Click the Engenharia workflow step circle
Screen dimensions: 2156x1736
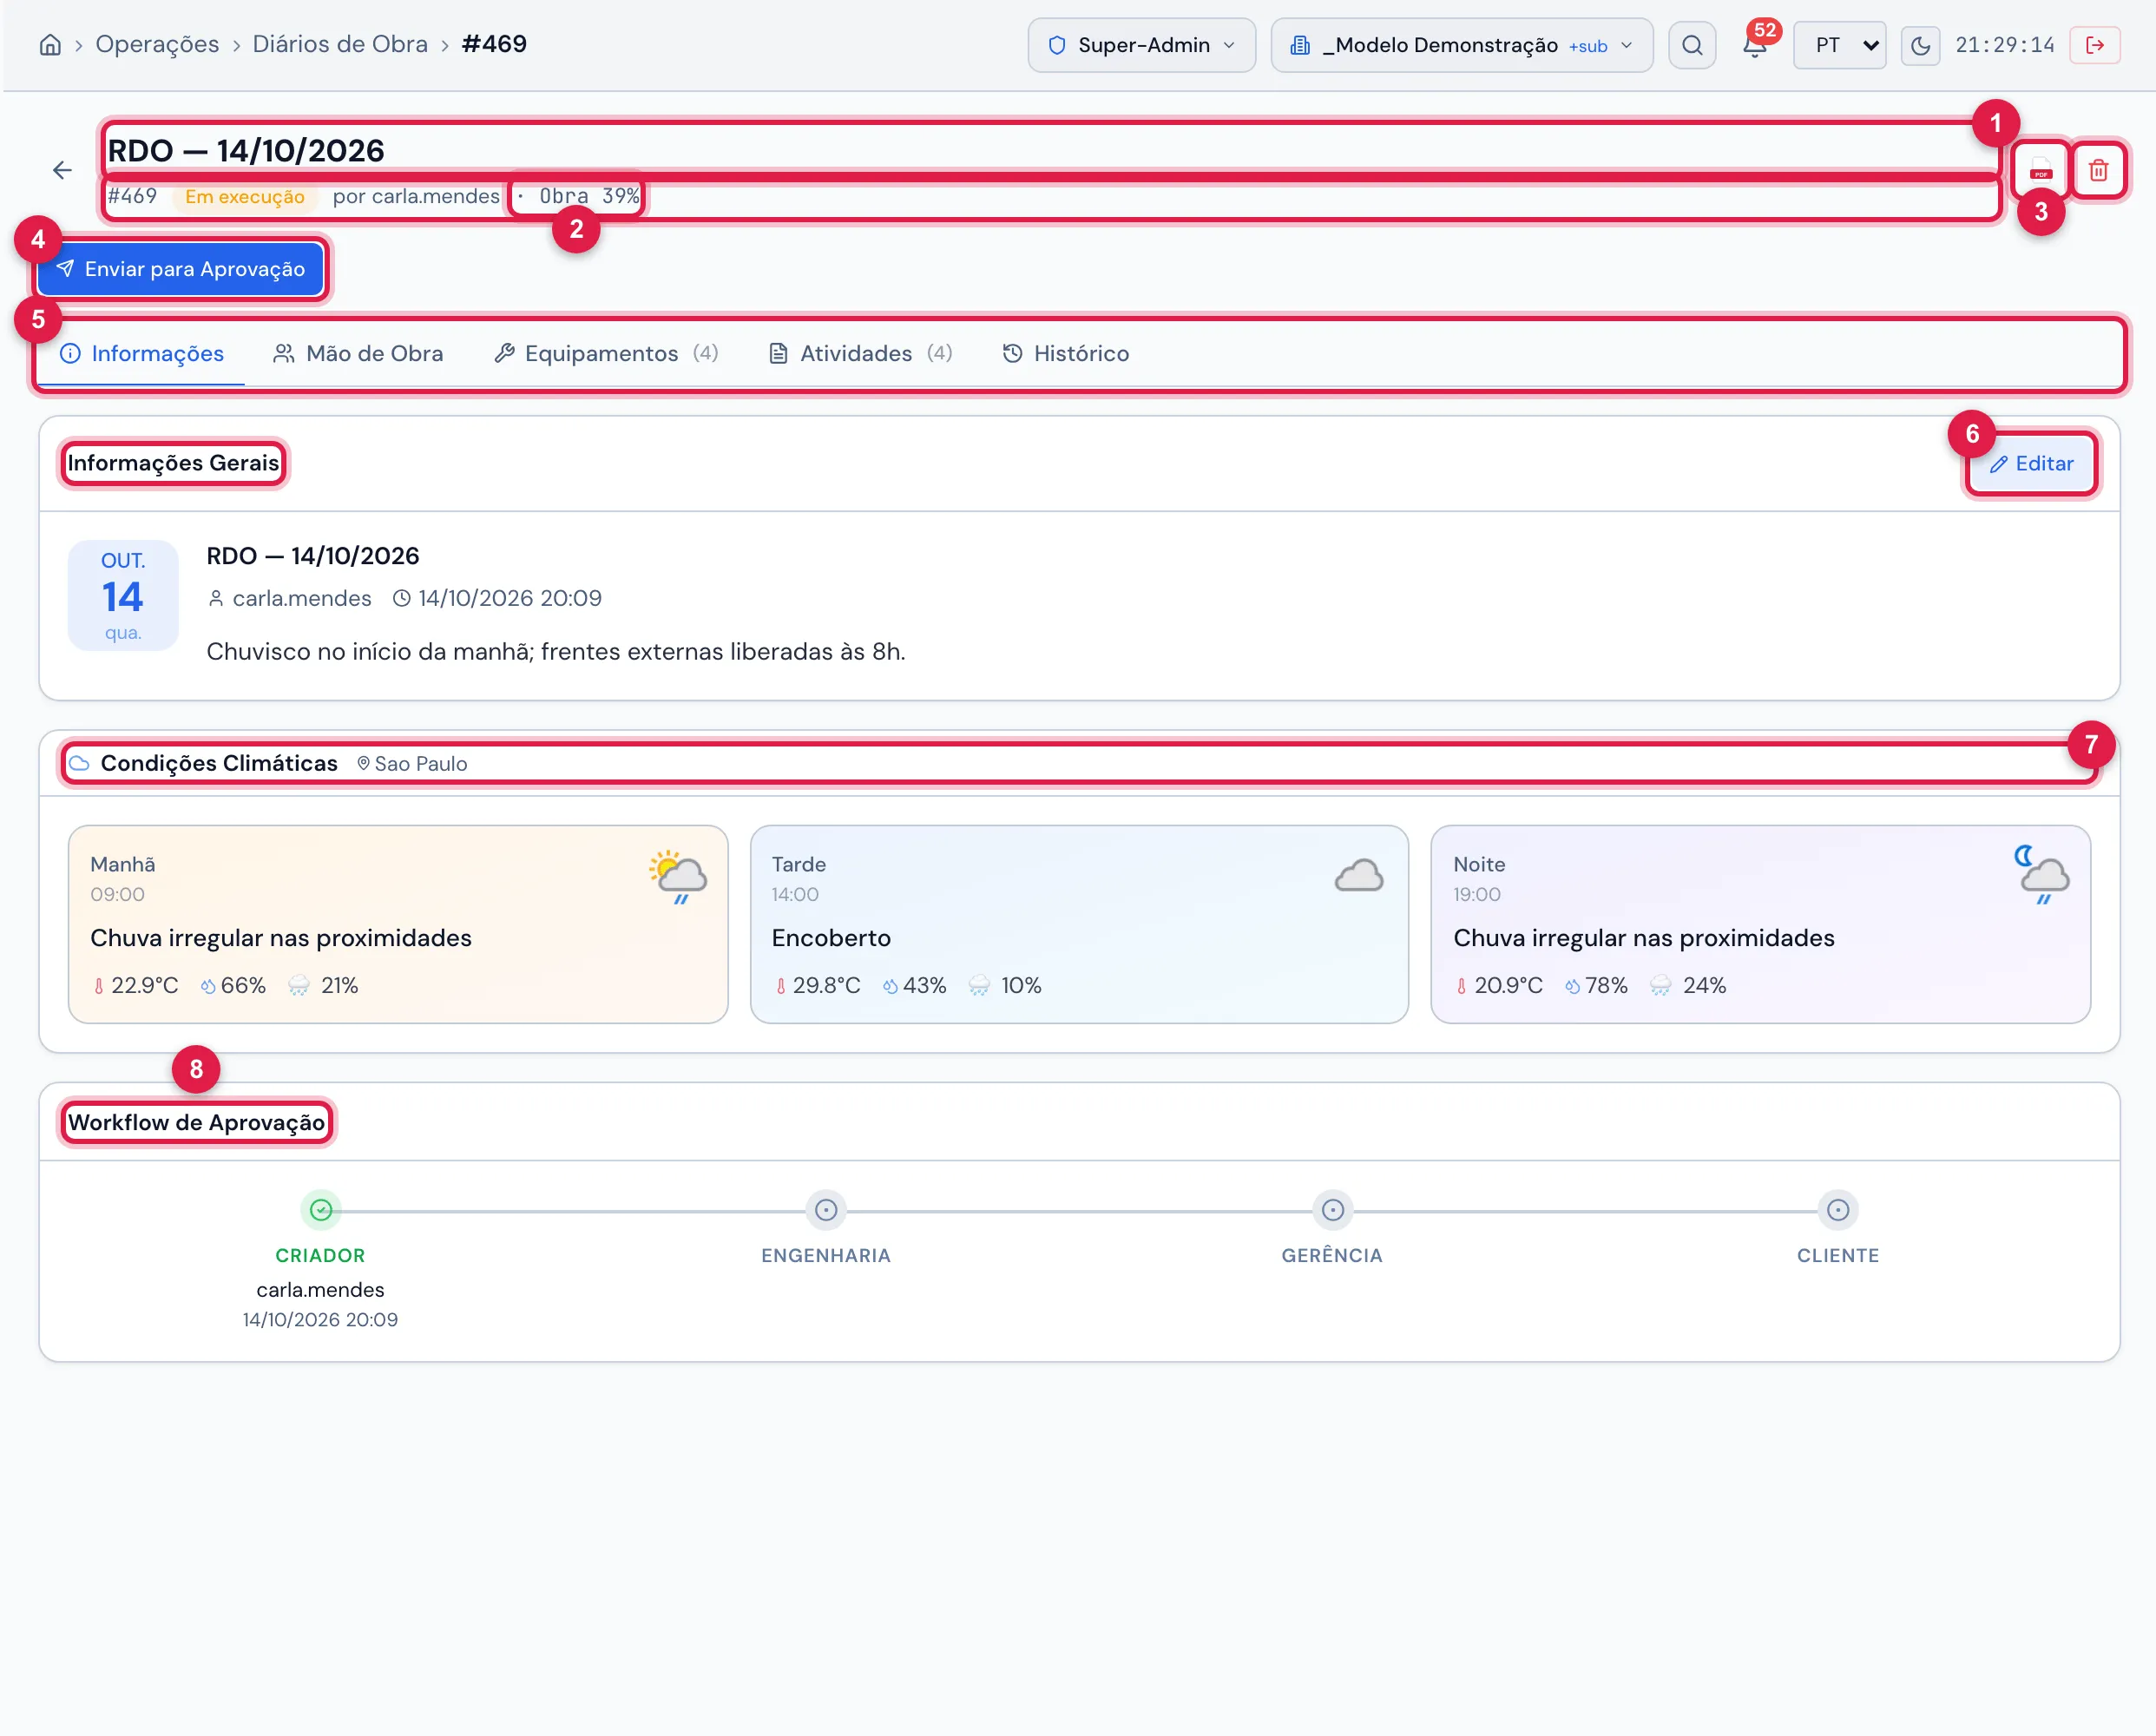[826, 1210]
